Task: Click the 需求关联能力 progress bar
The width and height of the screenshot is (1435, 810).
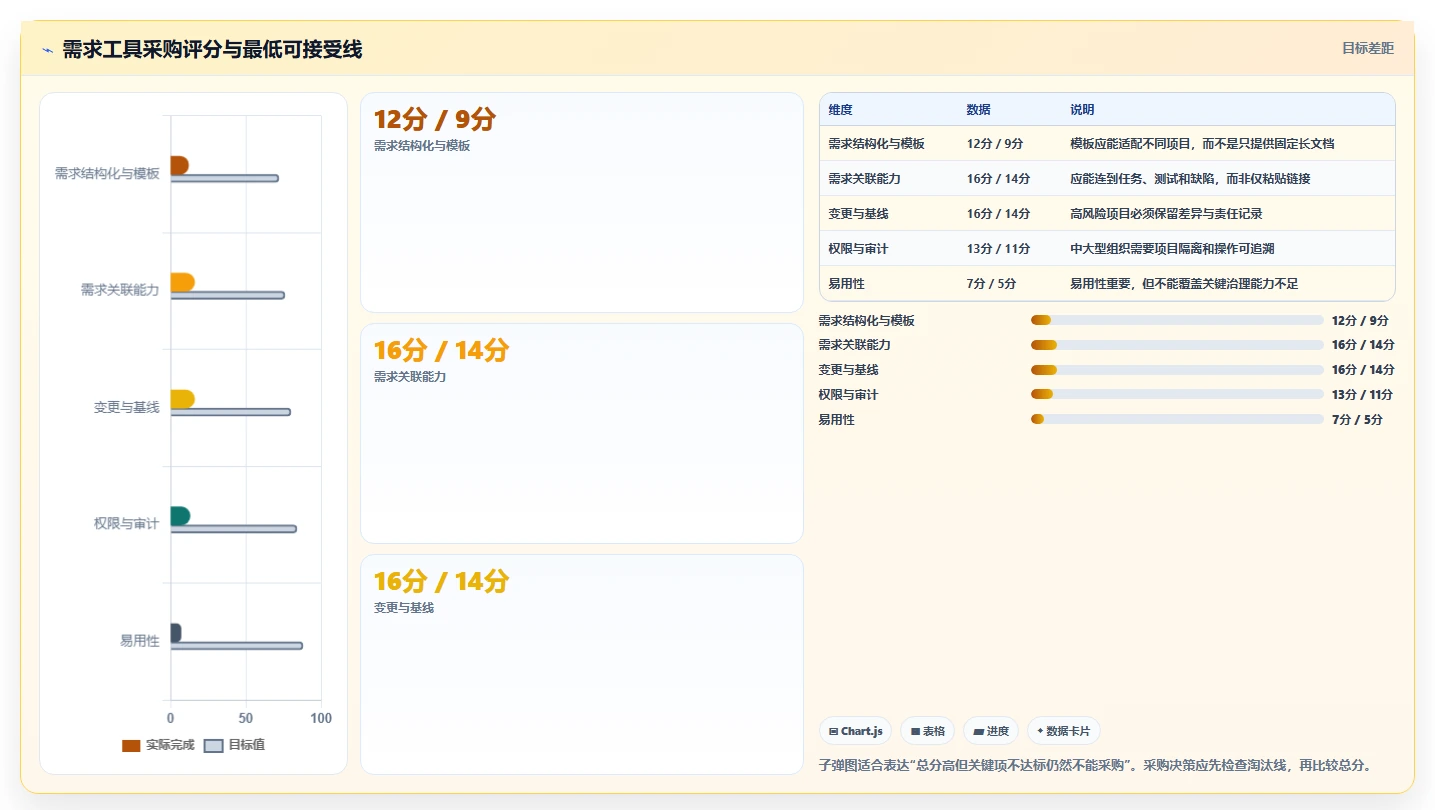Action: 1177,345
